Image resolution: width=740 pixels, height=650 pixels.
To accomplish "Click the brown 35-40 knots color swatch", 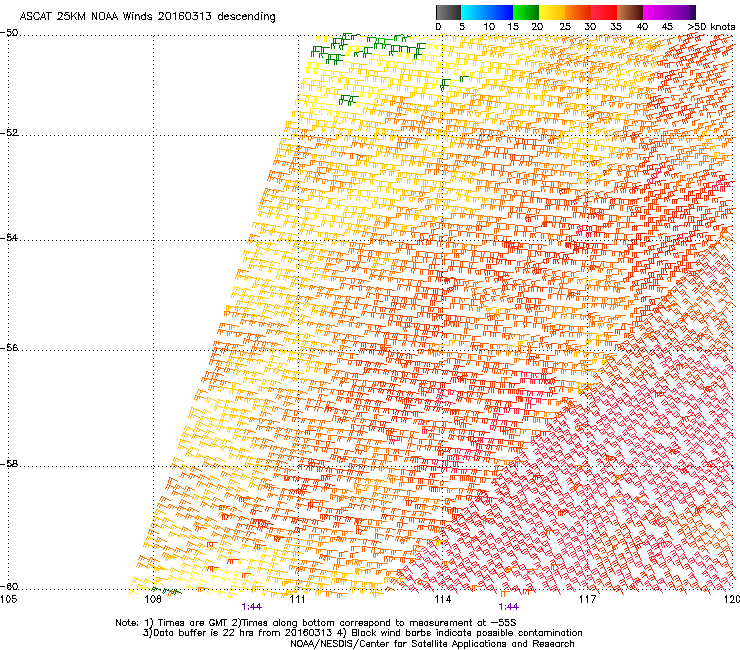I will (x=630, y=12).
